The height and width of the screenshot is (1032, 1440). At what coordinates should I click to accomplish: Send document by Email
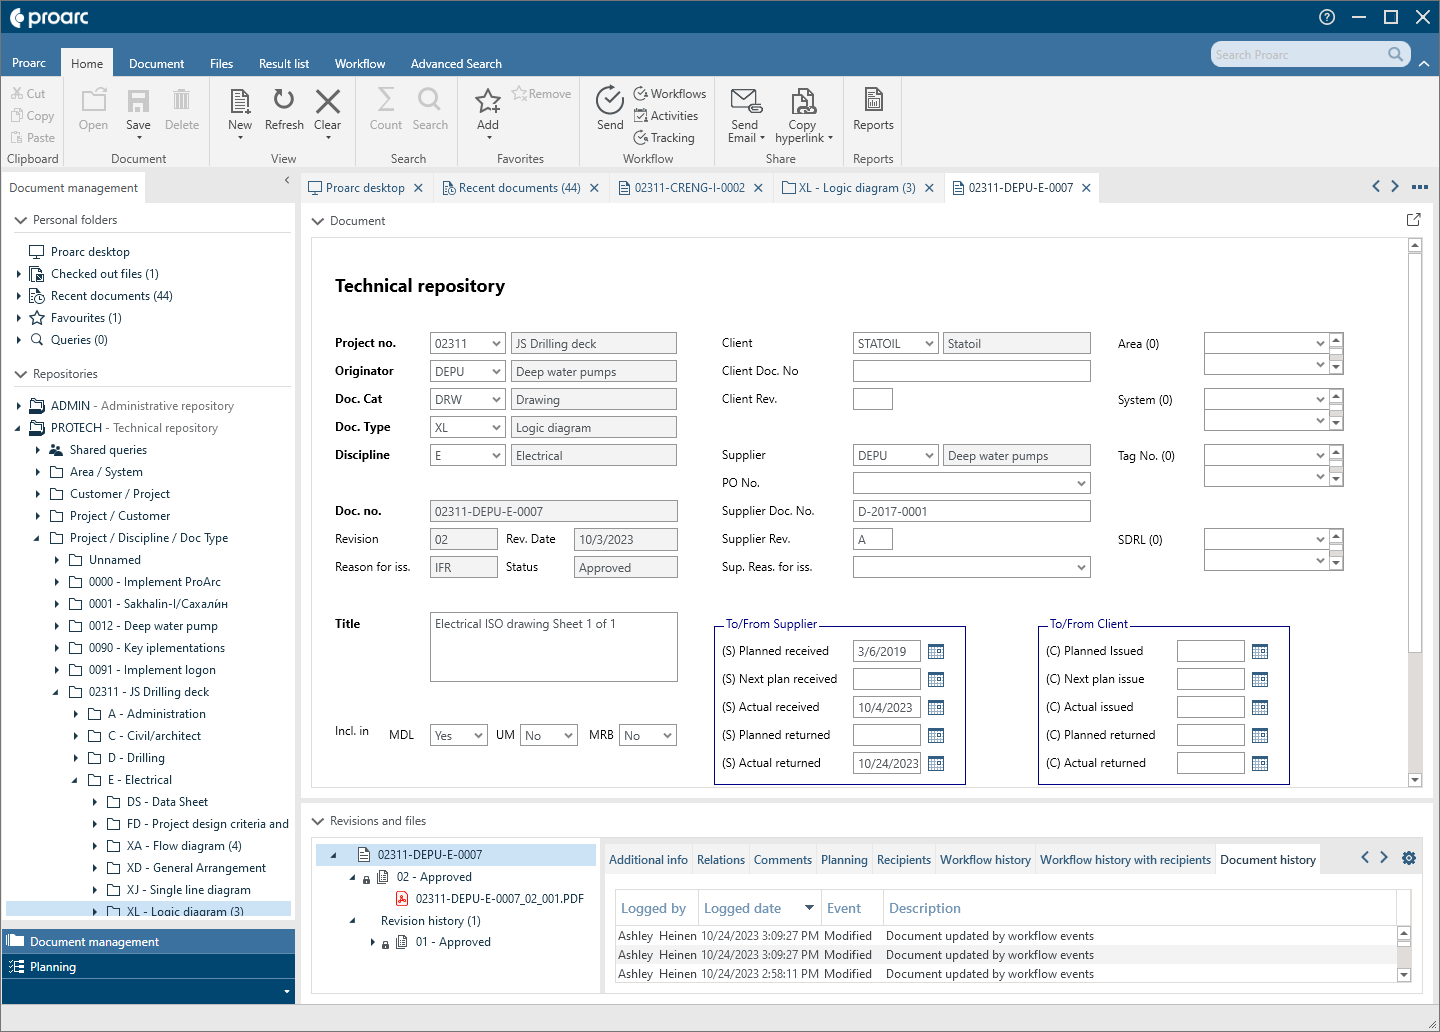pos(744,110)
